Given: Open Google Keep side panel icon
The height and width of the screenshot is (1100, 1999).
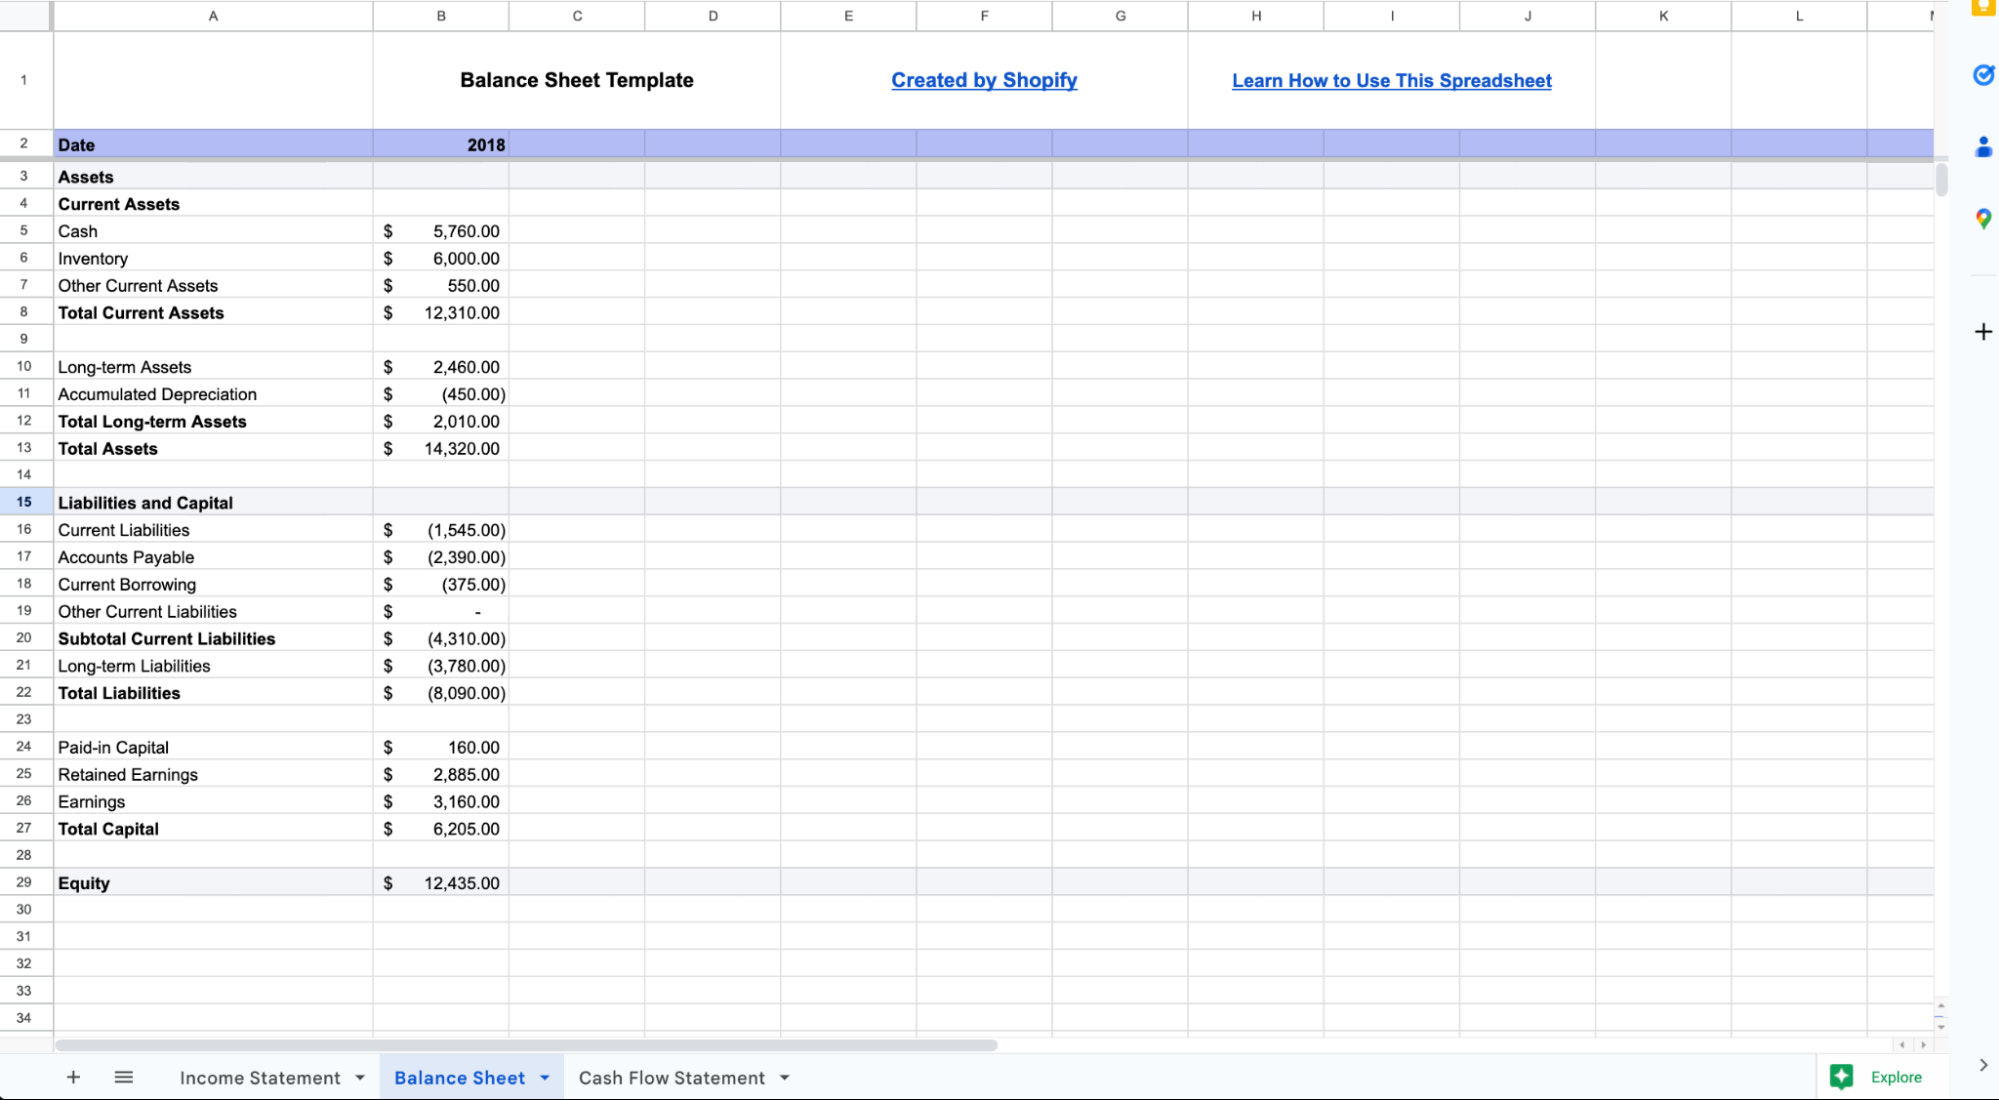Looking at the screenshot, I should [x=1983, y=8].
